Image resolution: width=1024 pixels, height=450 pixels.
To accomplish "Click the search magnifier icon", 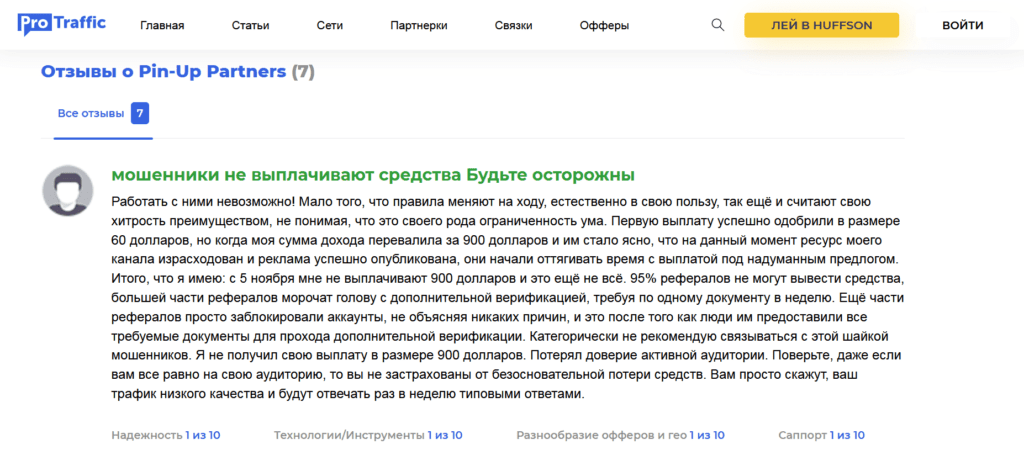I will point(718,25).
